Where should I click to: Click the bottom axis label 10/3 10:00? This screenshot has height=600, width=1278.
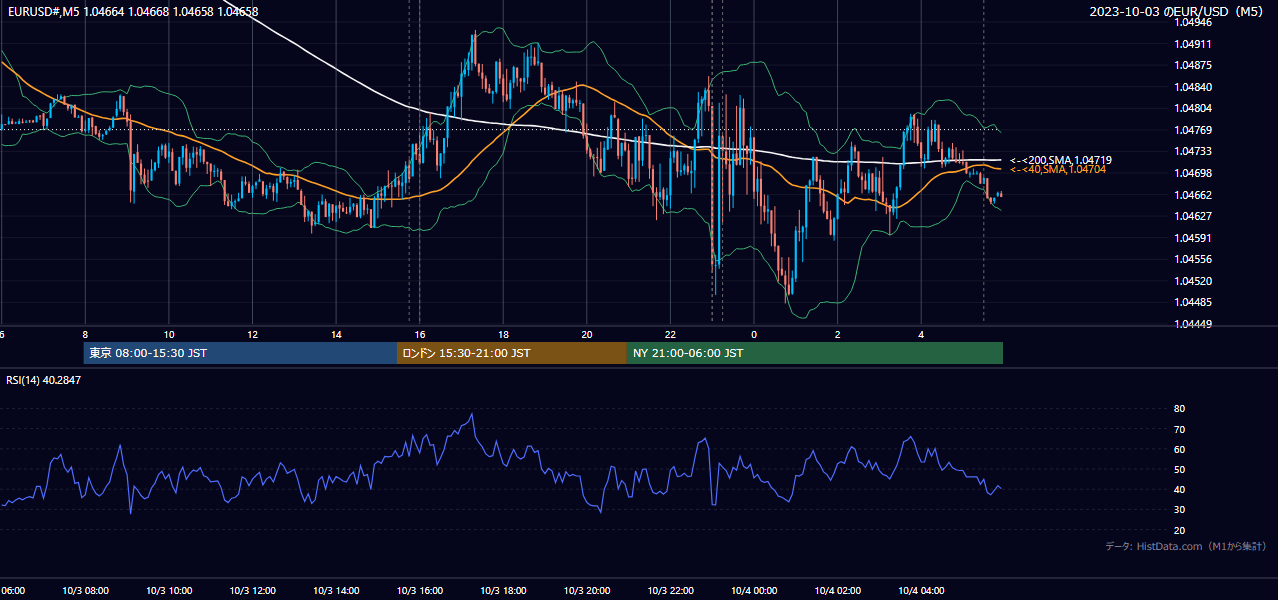coord(169,591)
